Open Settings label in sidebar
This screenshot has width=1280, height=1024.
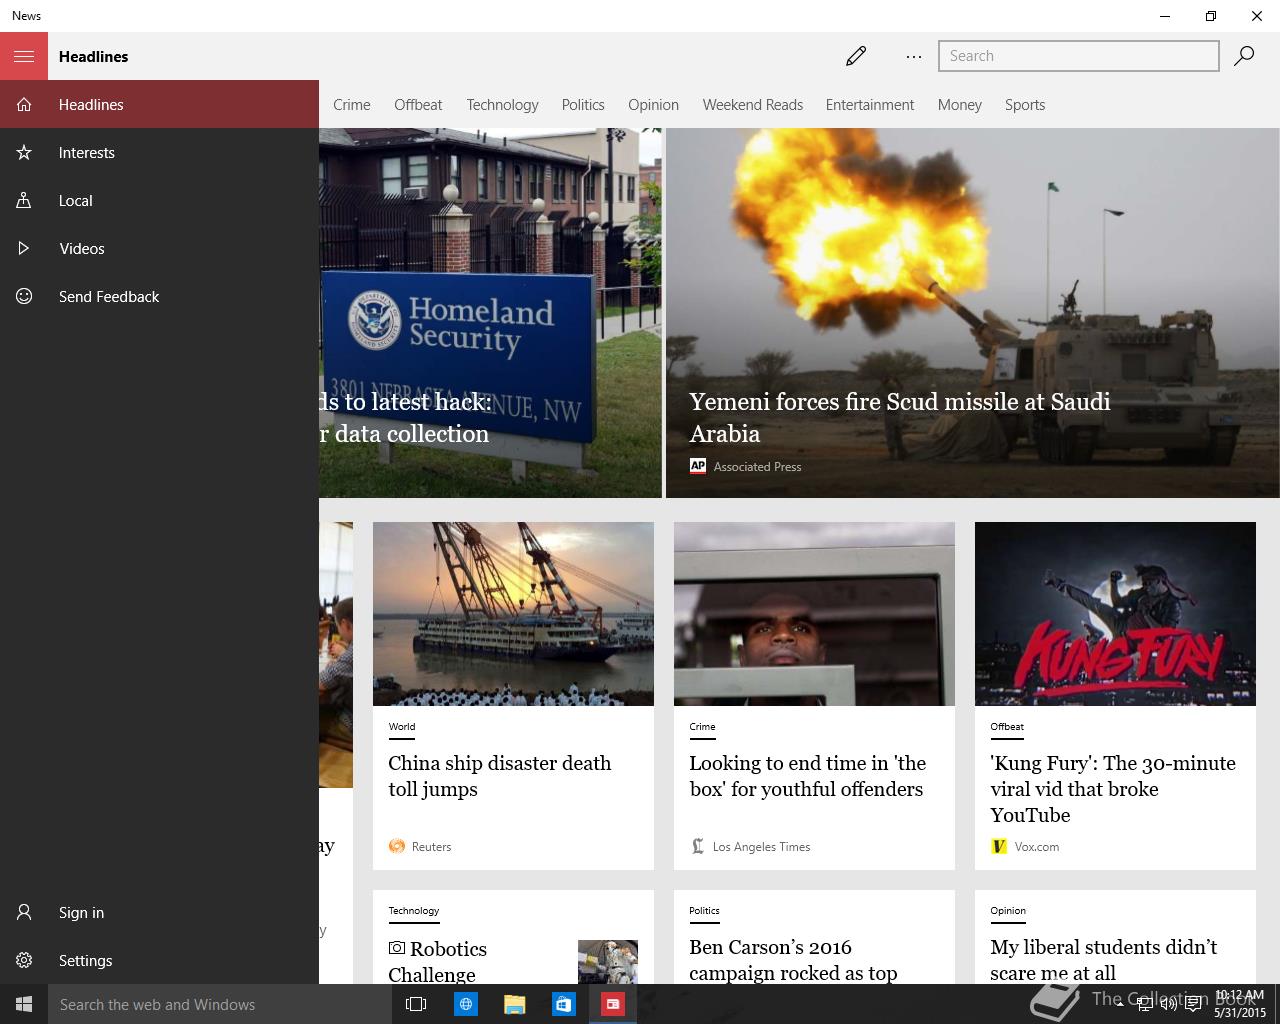point(85,961)
